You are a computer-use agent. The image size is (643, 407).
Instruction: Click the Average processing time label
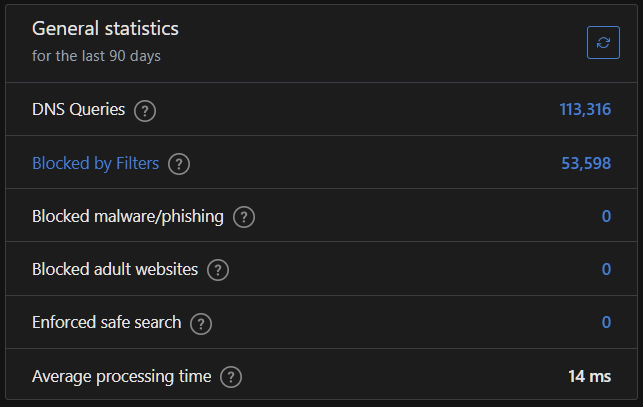pos(121,376)
